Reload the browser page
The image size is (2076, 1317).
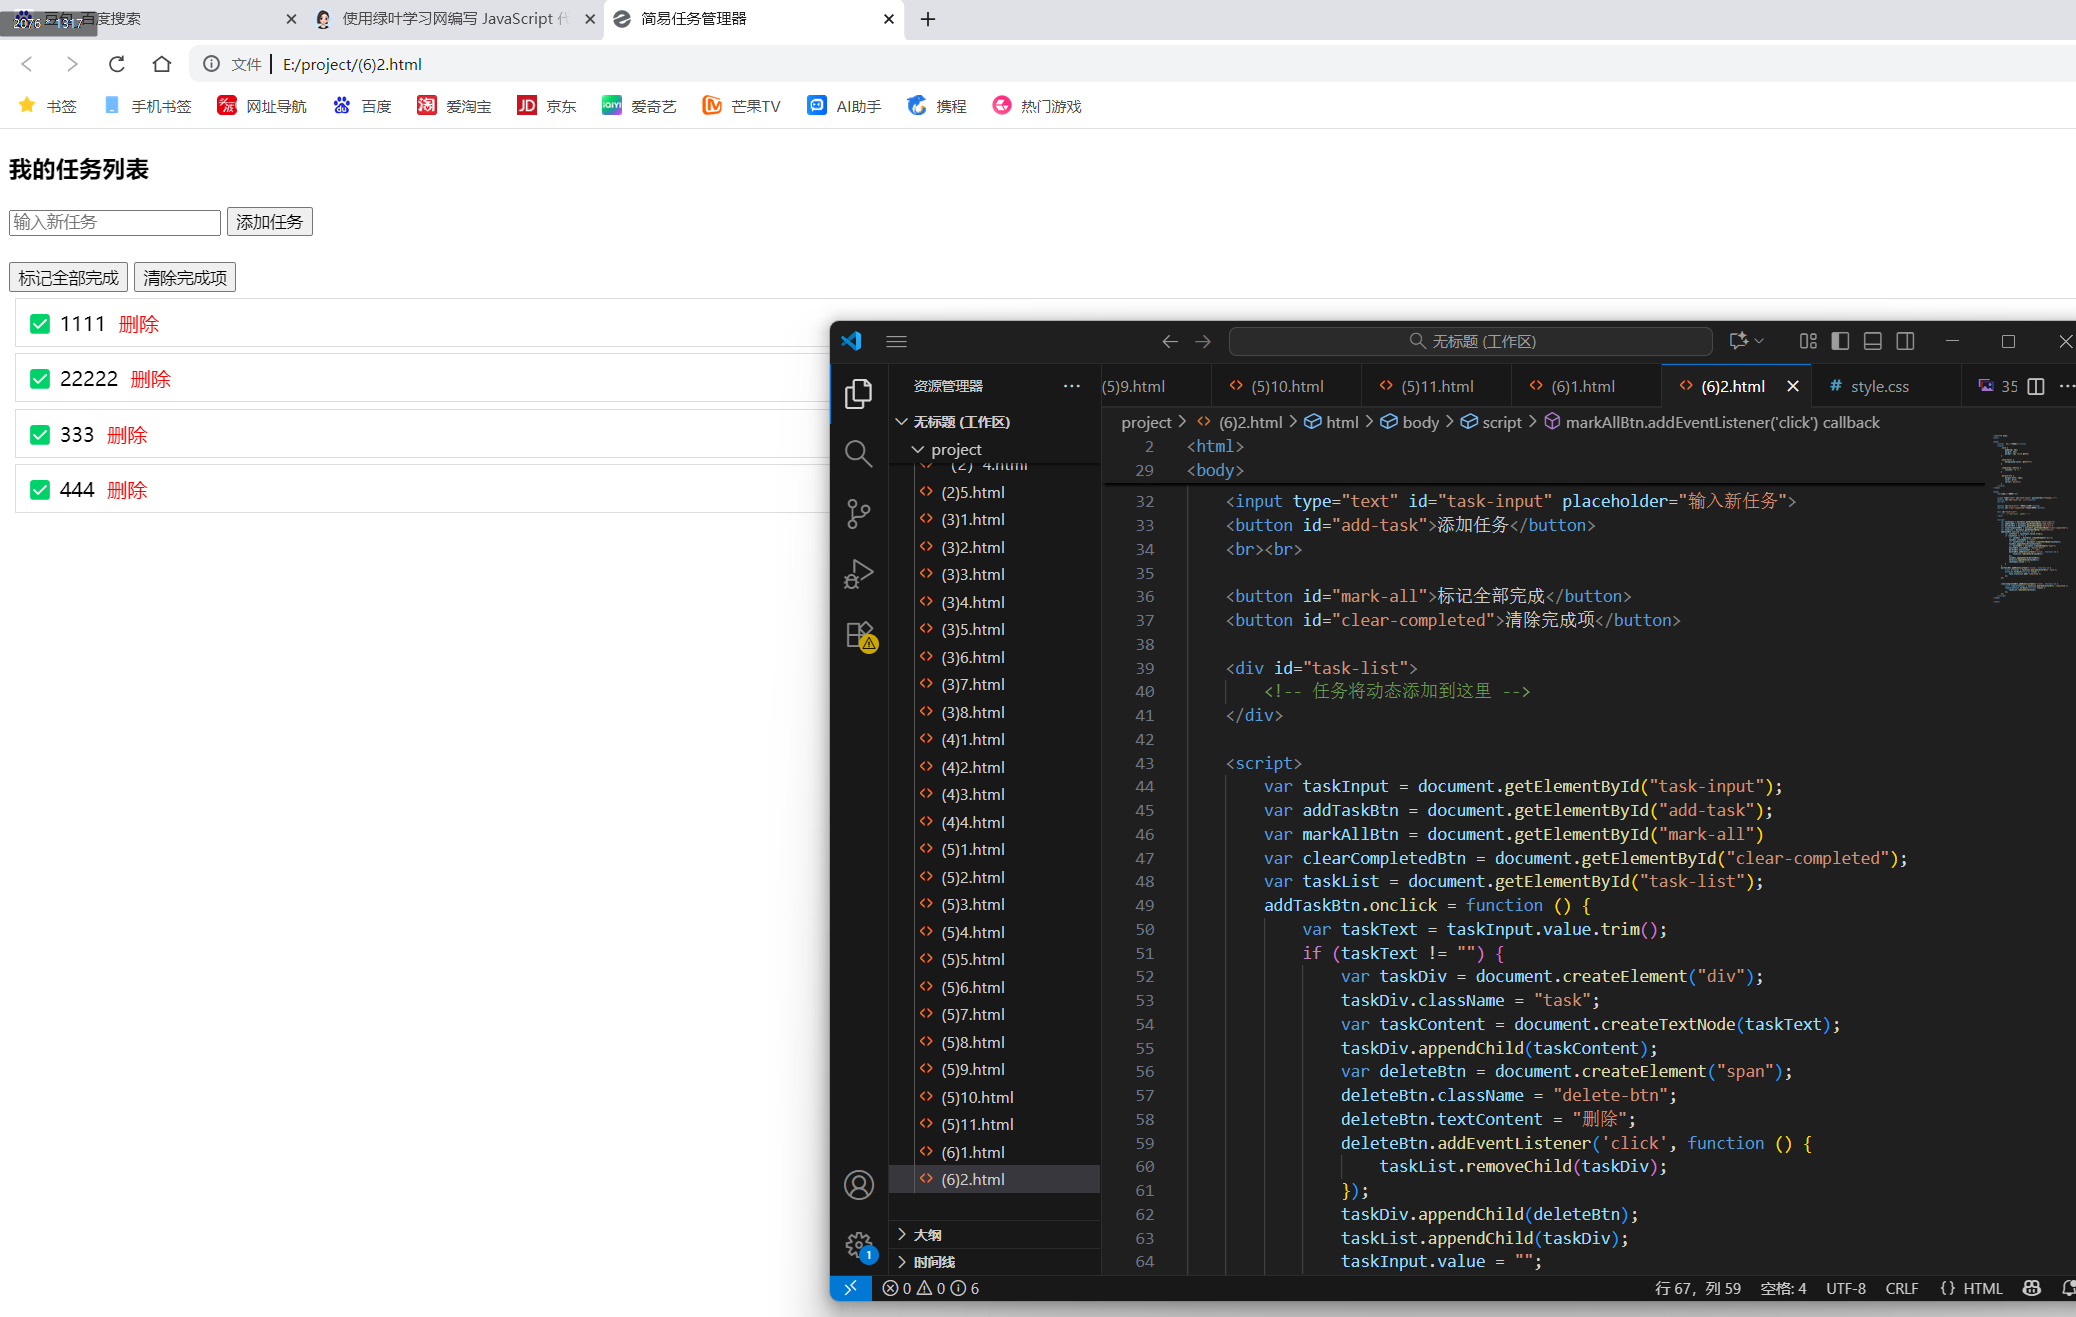click(x=117, y=64)
